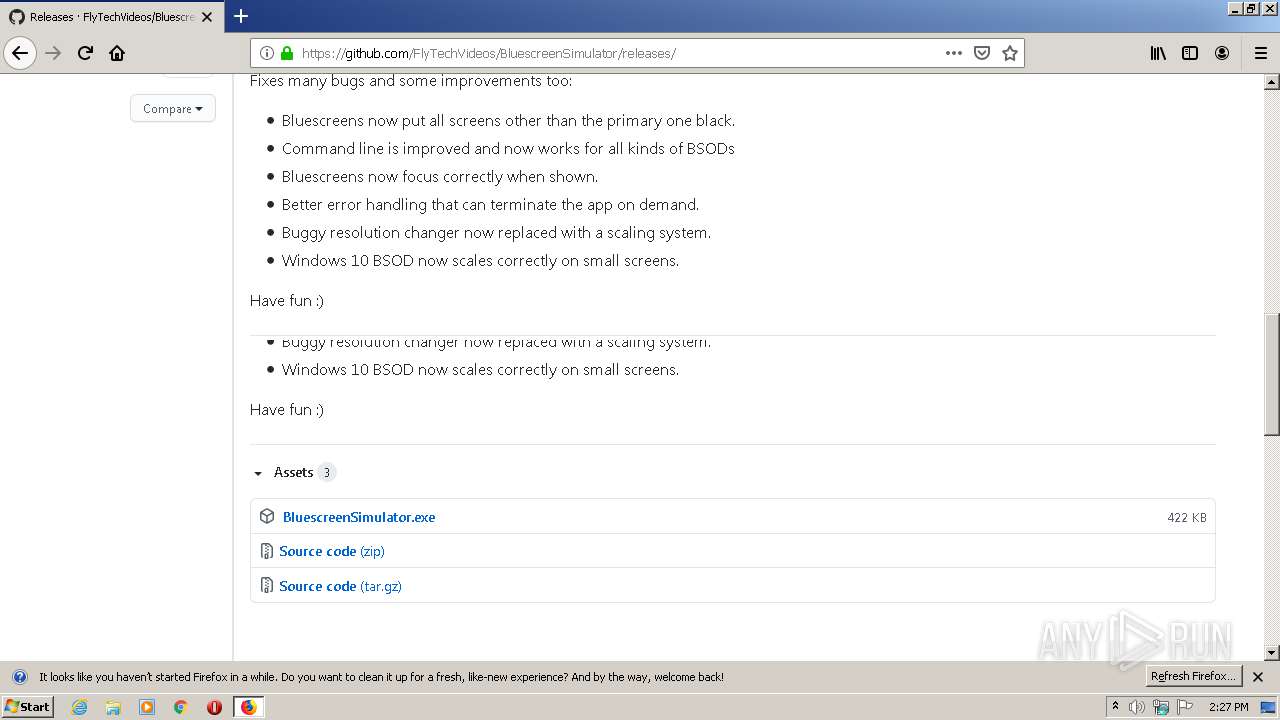Open Windows Explorer from taskbar
This screenshot has height=720, width=1280.
(113, 707)
